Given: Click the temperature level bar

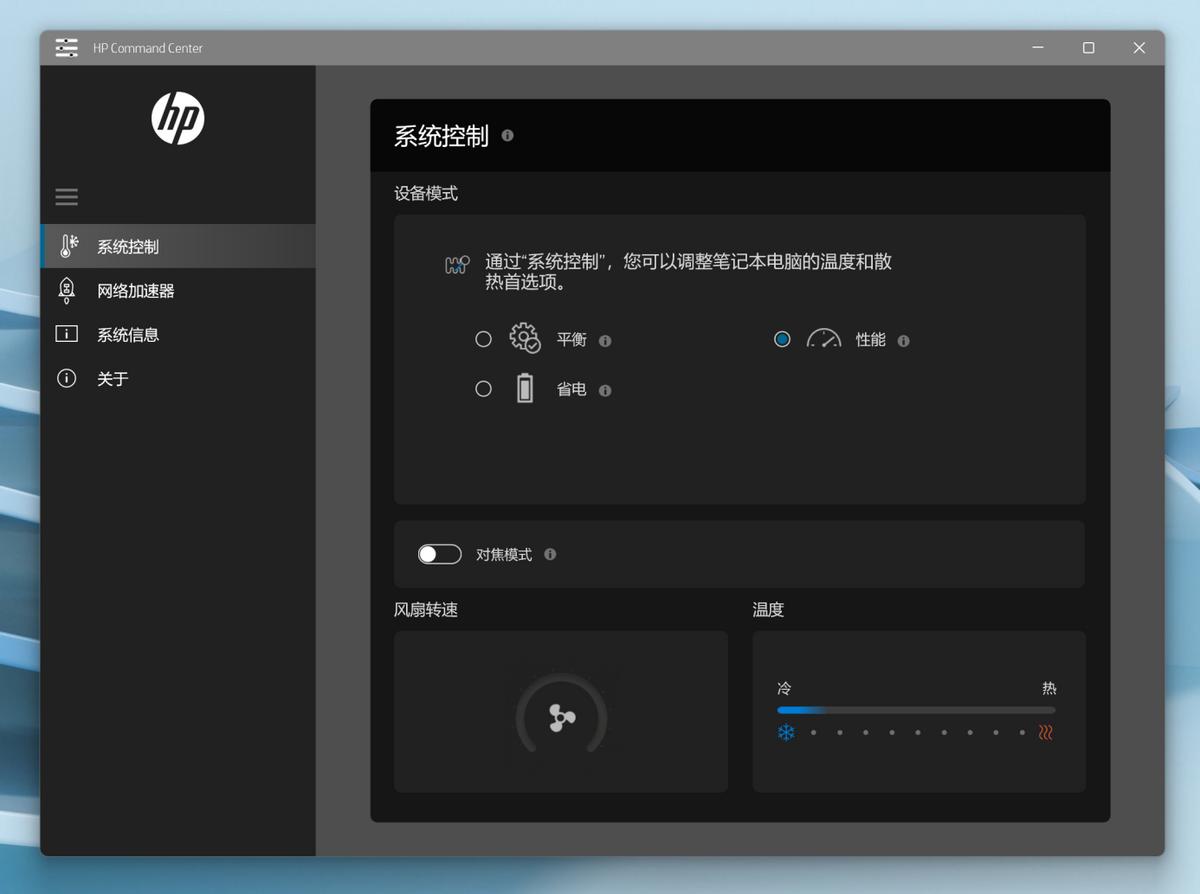Looking at the screenshot, I should 916,710.
